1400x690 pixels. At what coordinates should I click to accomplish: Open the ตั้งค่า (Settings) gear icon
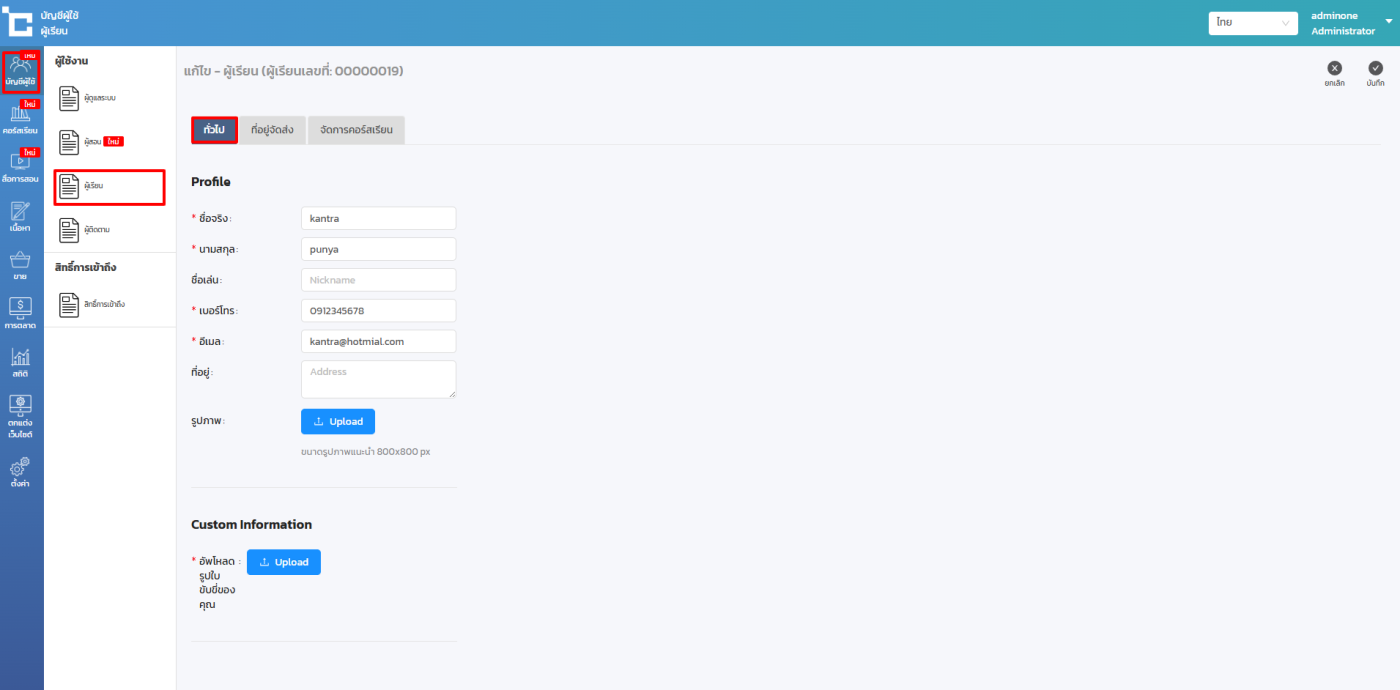pos(20,472)
